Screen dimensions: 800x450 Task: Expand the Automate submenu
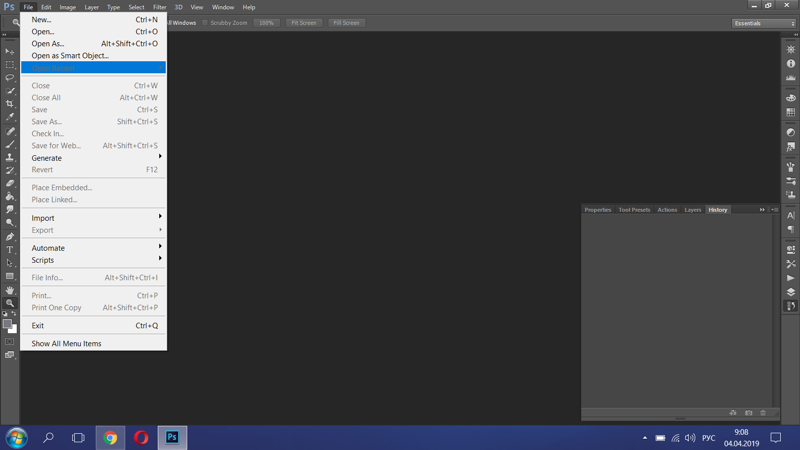tap(94, 248)
